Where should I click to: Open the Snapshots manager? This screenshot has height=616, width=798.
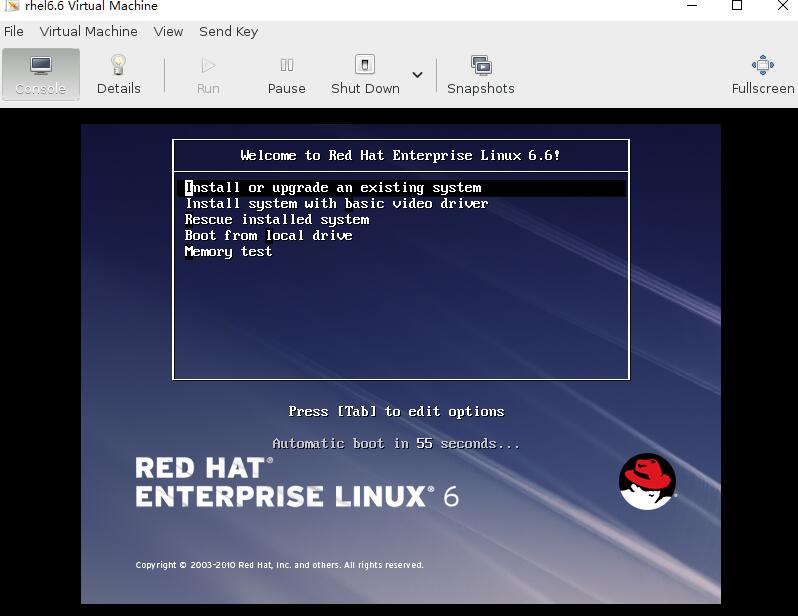click(480, 74)
